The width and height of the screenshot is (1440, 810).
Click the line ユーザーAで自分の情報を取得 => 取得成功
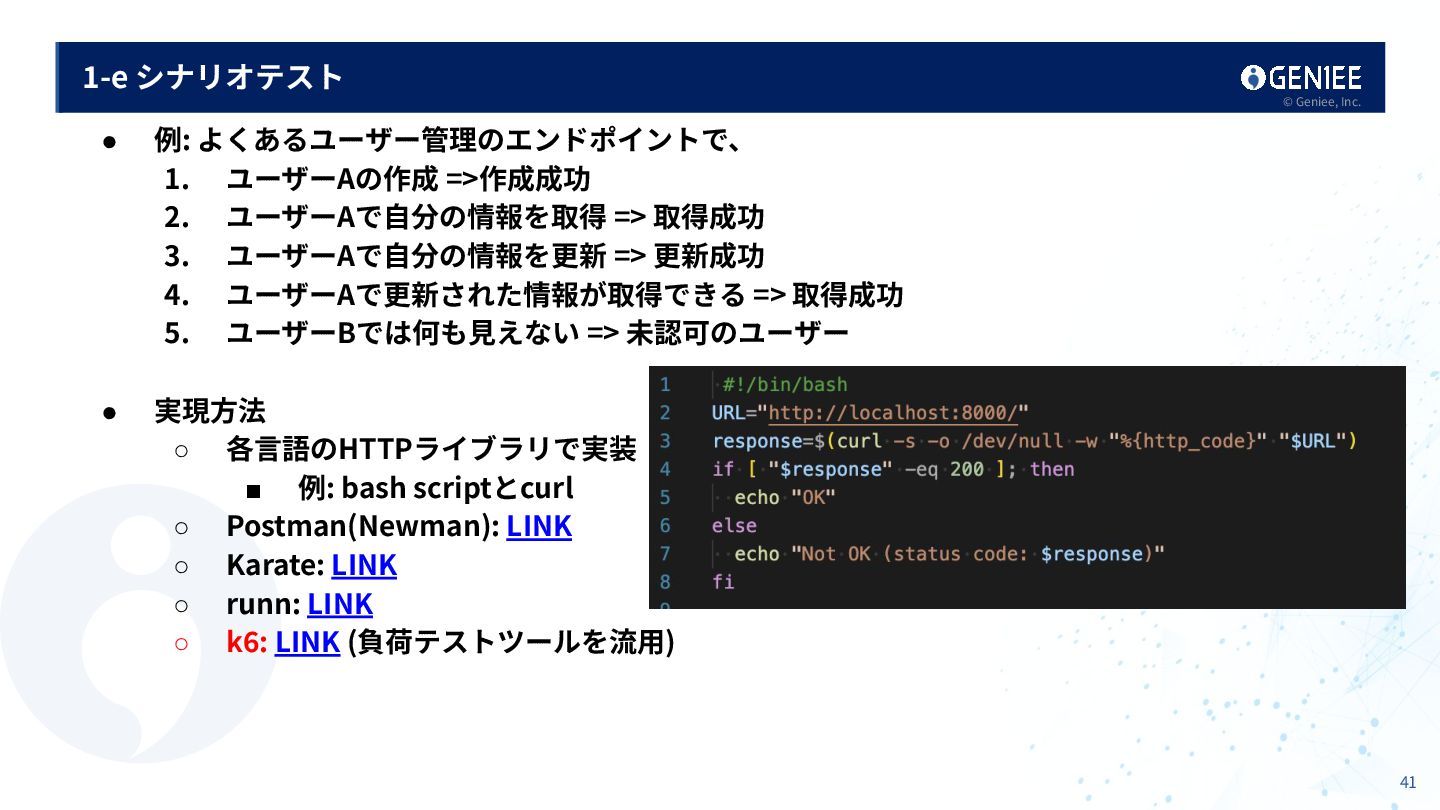click(495, 217)
